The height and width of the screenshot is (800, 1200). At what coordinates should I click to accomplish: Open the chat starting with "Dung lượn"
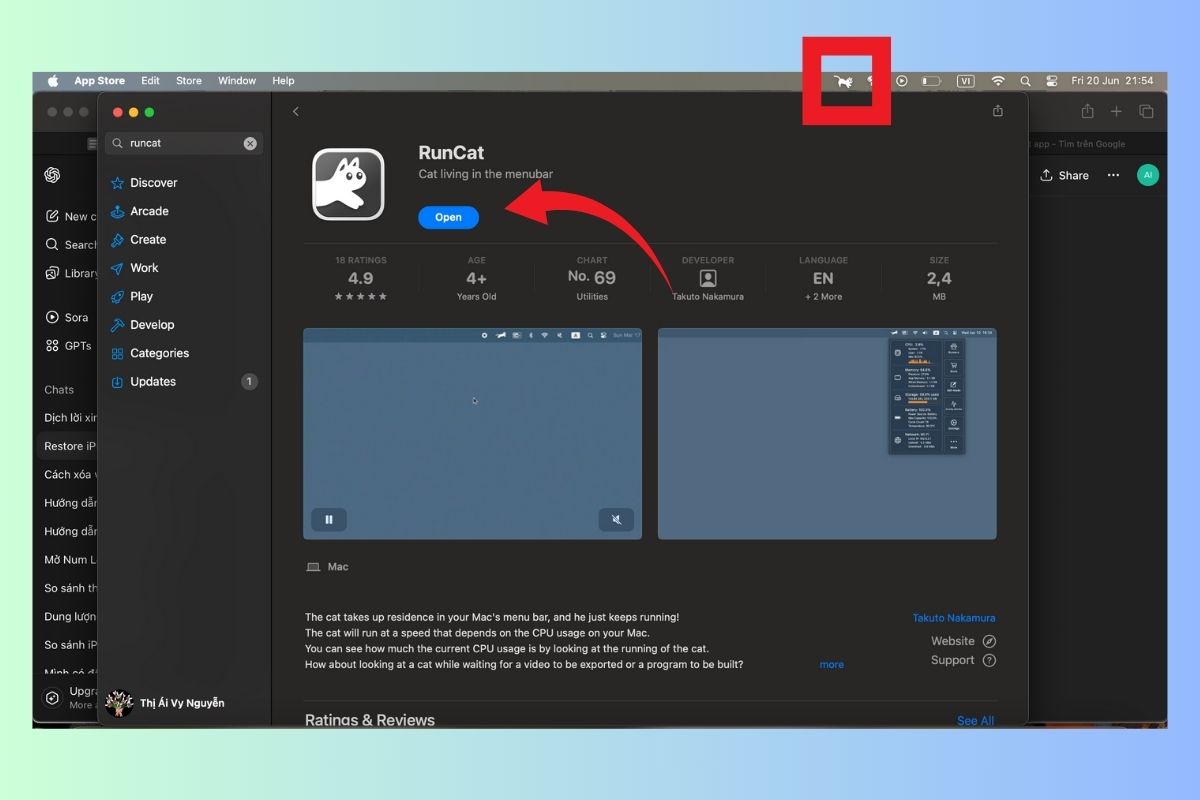tap(70, 617)
